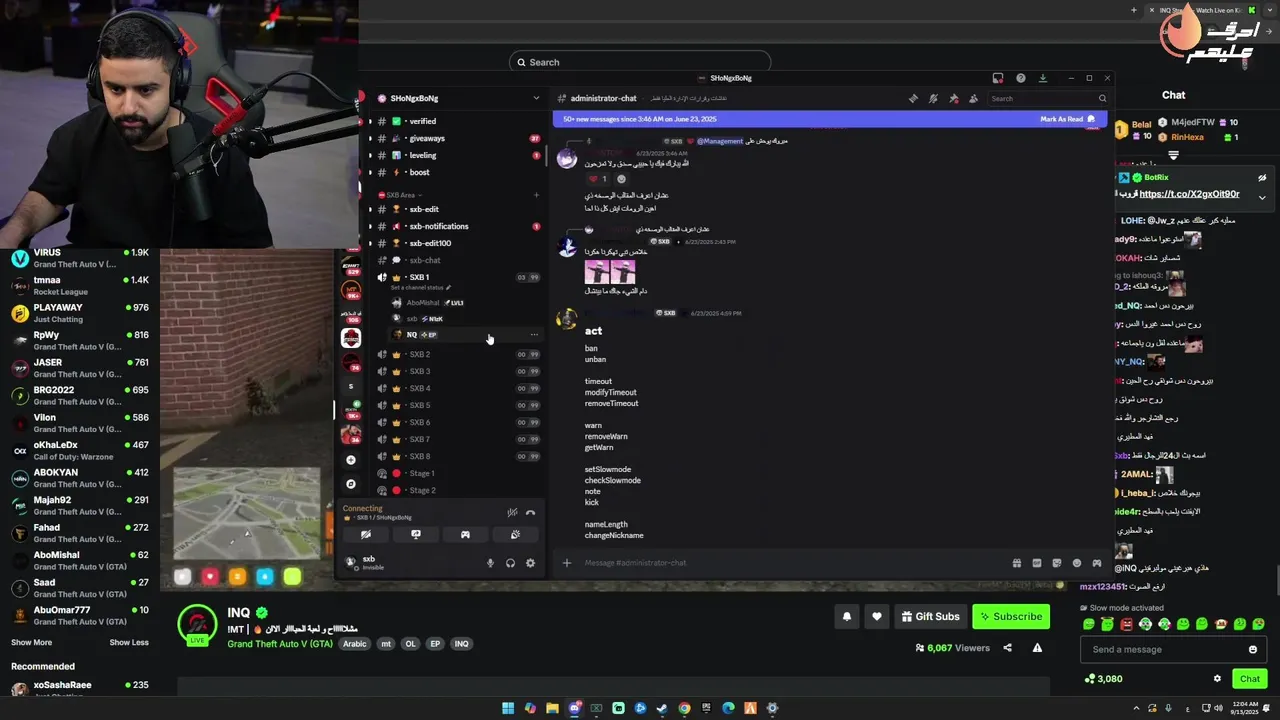Hide pinned BotRix message eye icon
The width and height of the screenshot is (1280, 720).
pyautogui.click(x=1262, y=178)
